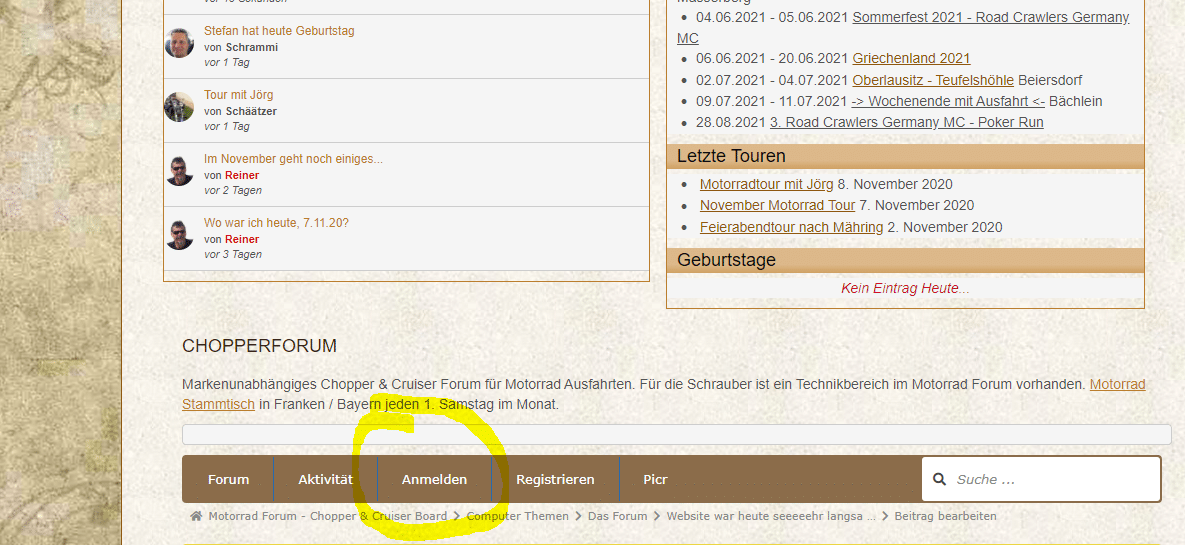Follow the Motorrad Stammtisch link
This screenshot has height=545, width=1185.
[x=1117, y=384]
